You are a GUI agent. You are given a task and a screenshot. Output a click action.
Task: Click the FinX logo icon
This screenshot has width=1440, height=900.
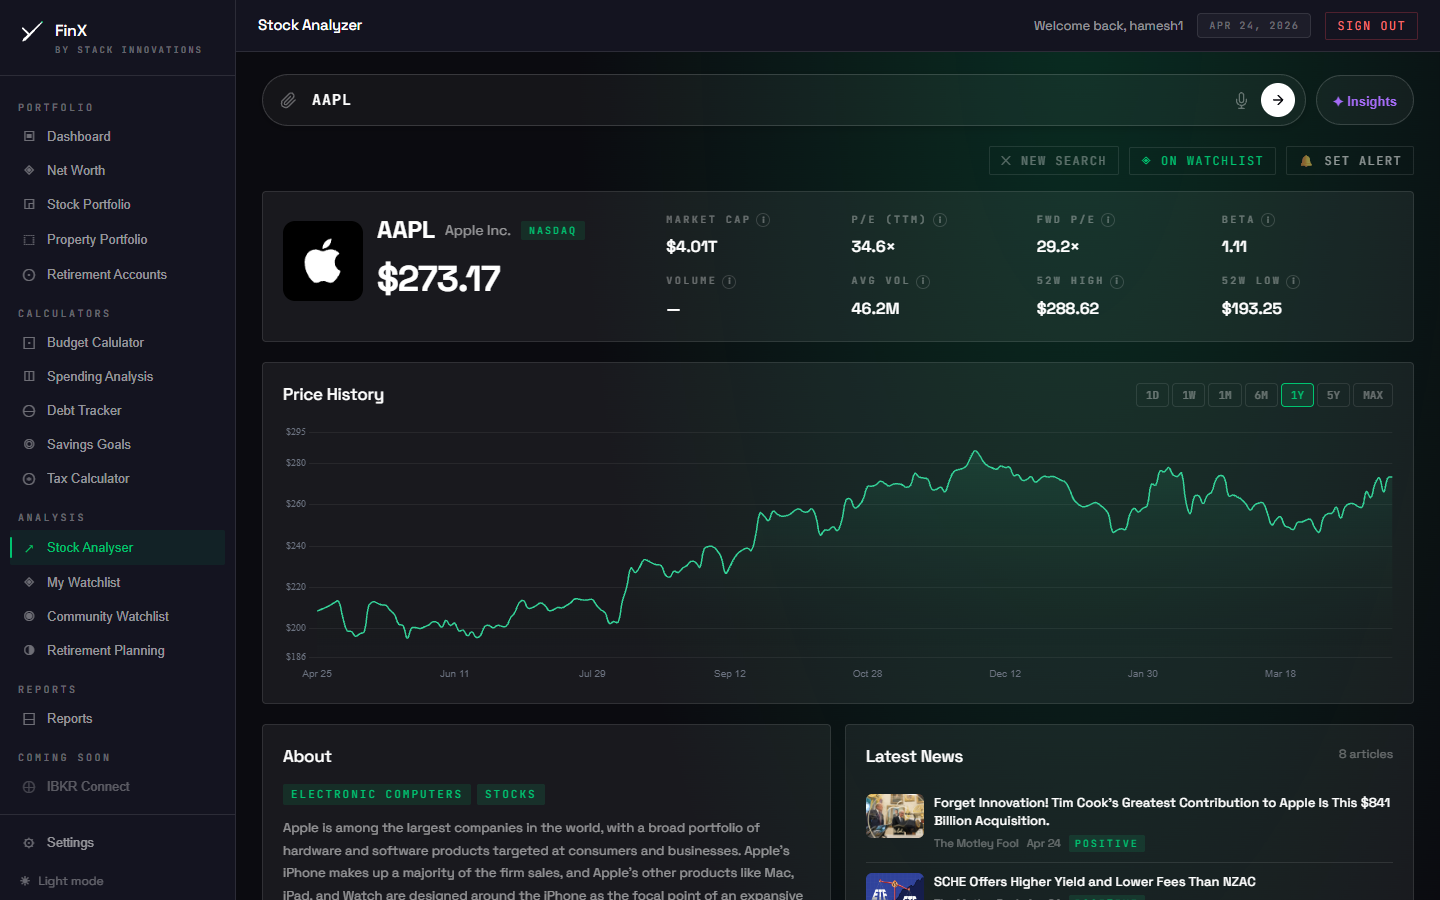coord(32,32)
